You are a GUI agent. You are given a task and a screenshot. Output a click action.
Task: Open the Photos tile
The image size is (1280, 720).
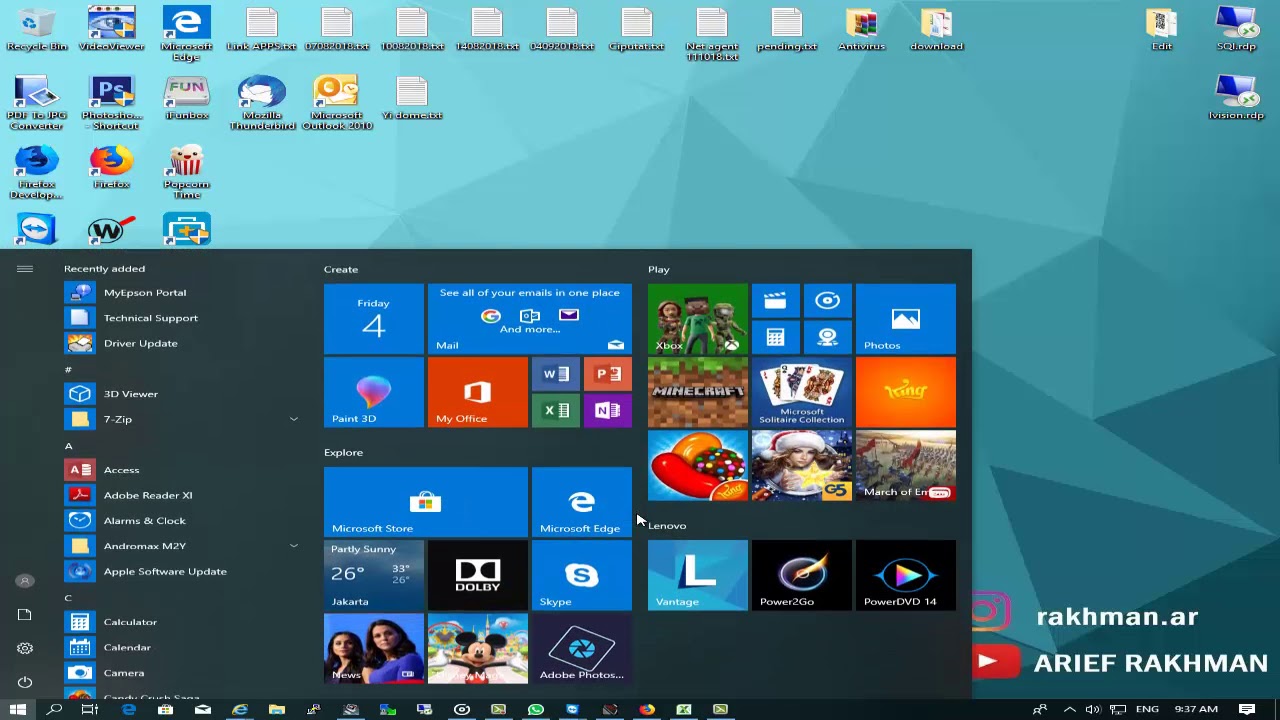(905, 319)
